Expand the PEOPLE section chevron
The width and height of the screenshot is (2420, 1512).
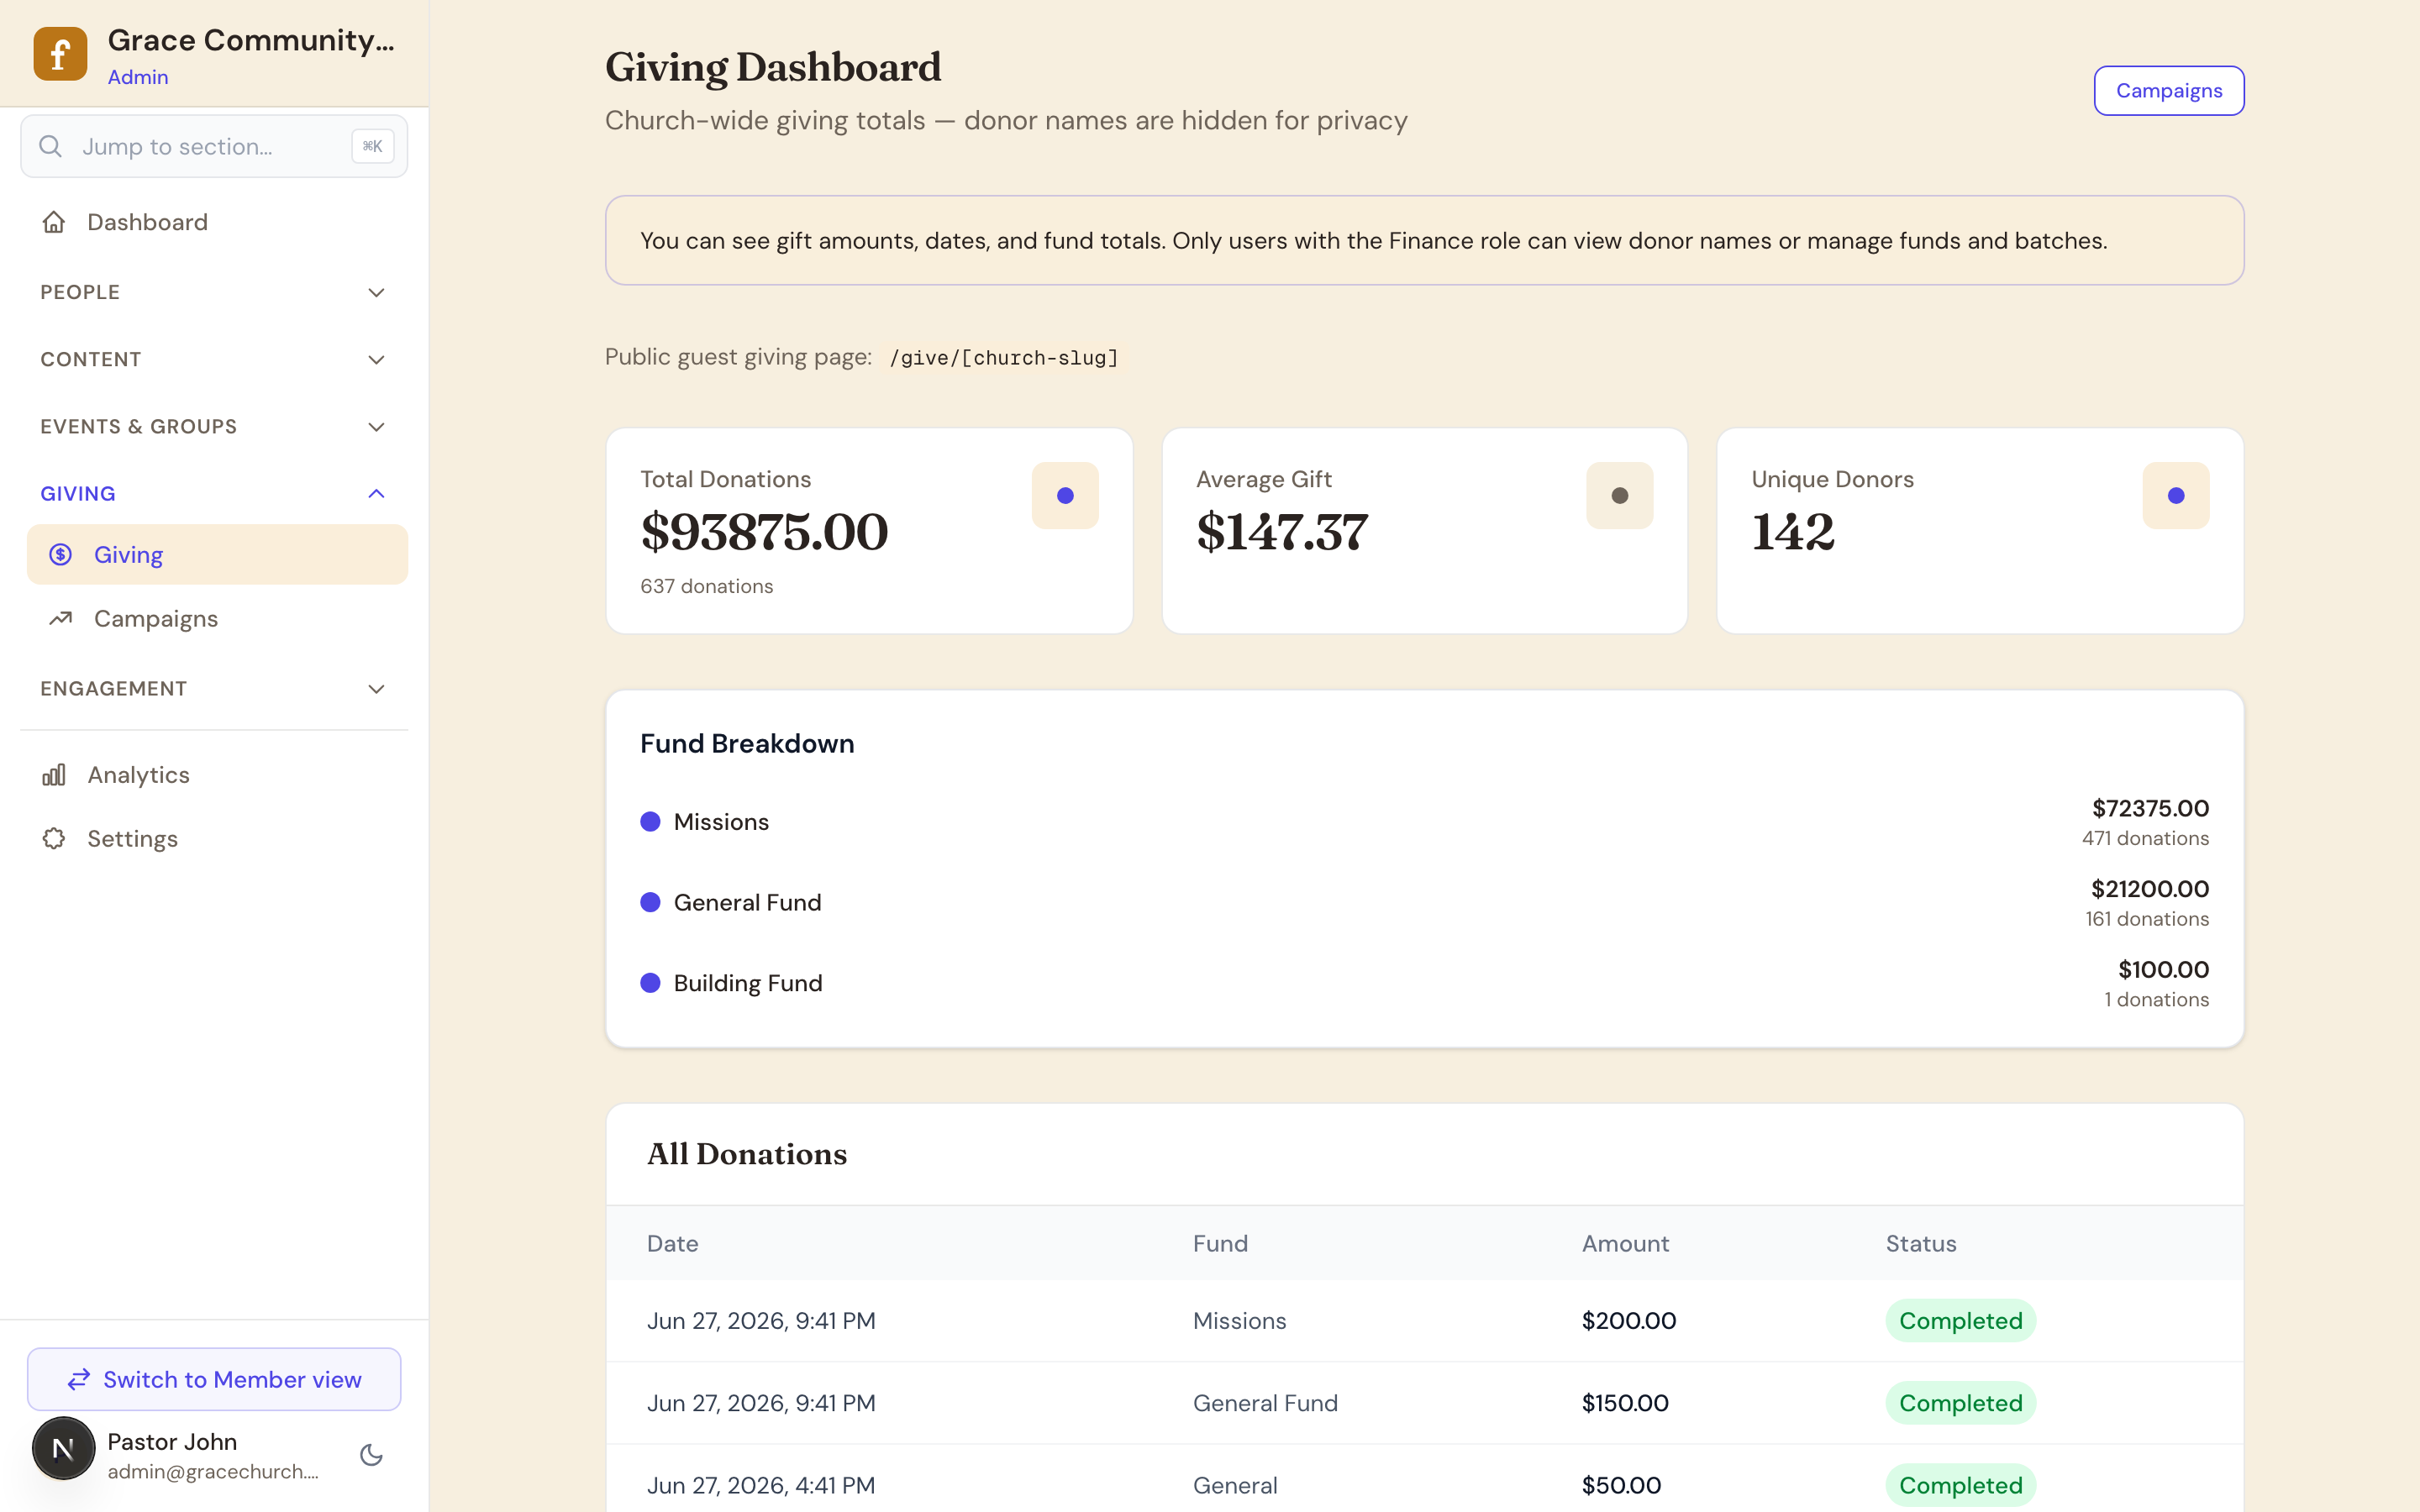(x=376, y=293)
